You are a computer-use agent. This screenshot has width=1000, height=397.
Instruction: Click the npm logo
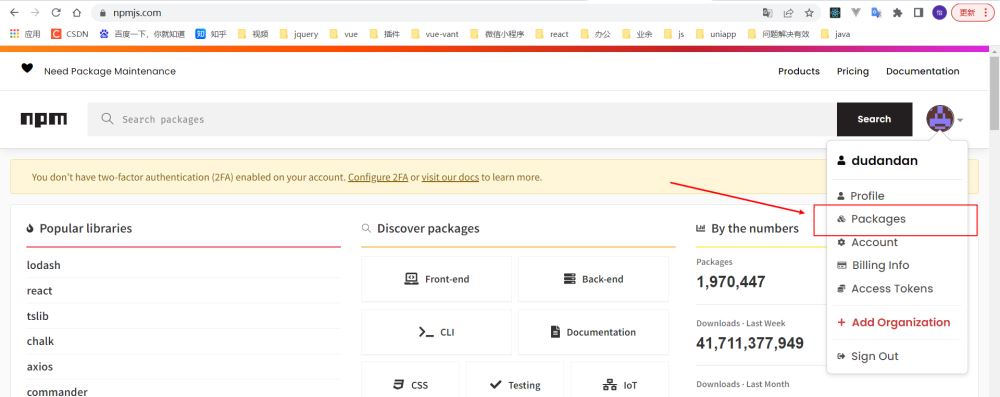[44, 119]
